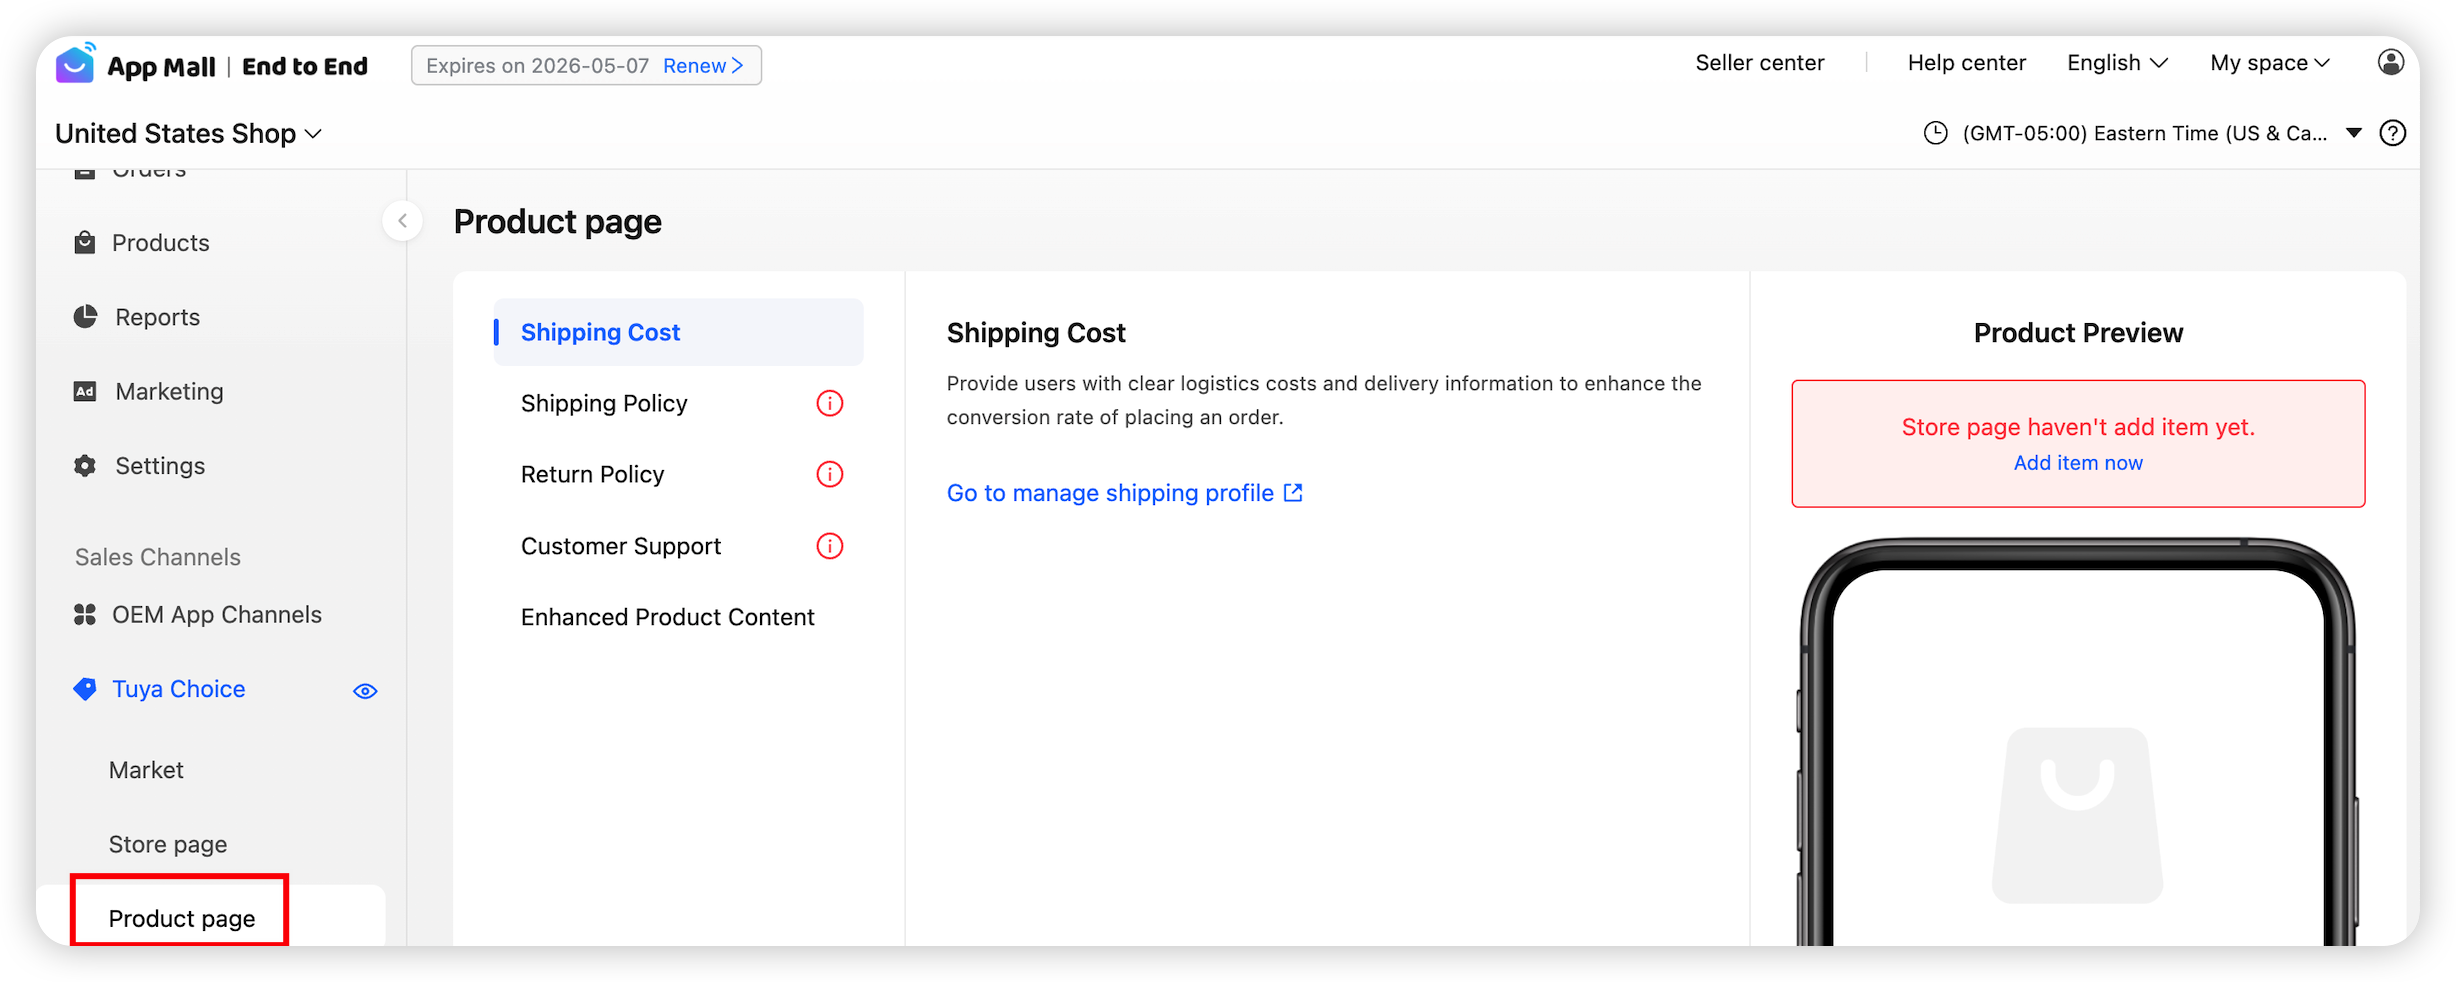
Task: Click the warning icon next to Shipping Policy
Action: 829,403
